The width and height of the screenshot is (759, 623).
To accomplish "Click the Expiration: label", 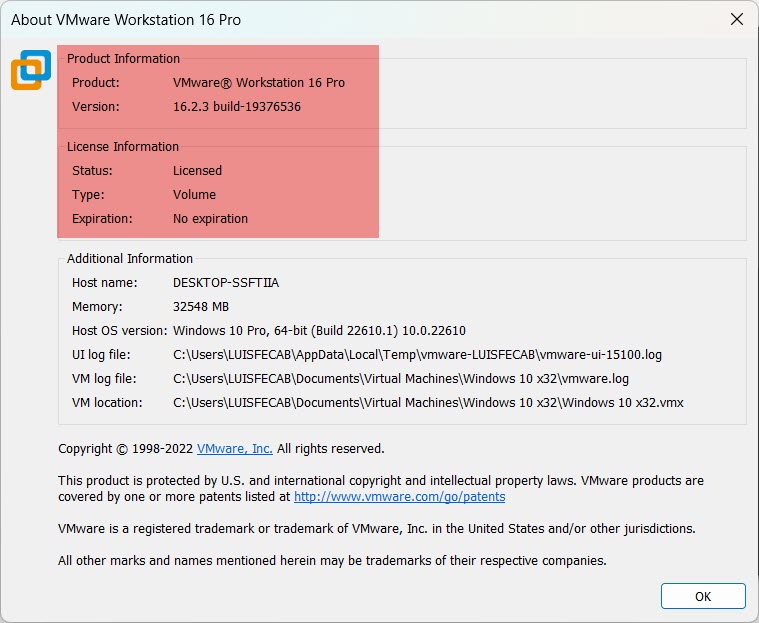I will tap(102, 219).
